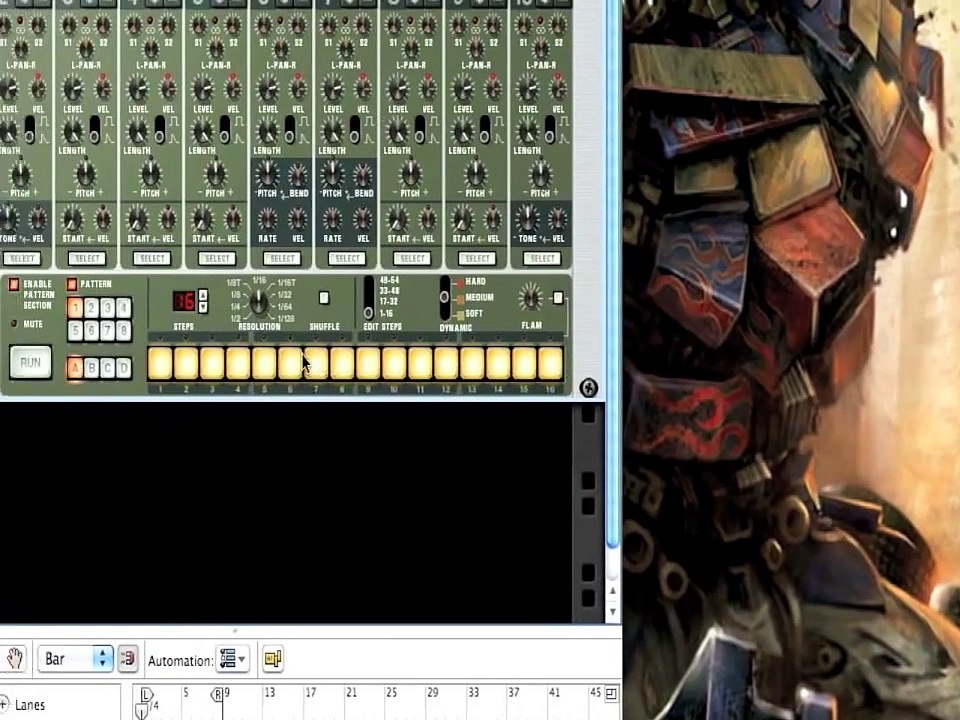This screenshot has width=960, height=720.
Task: Click bar 13 on the sequencer ruler
Action: (269, 693)
